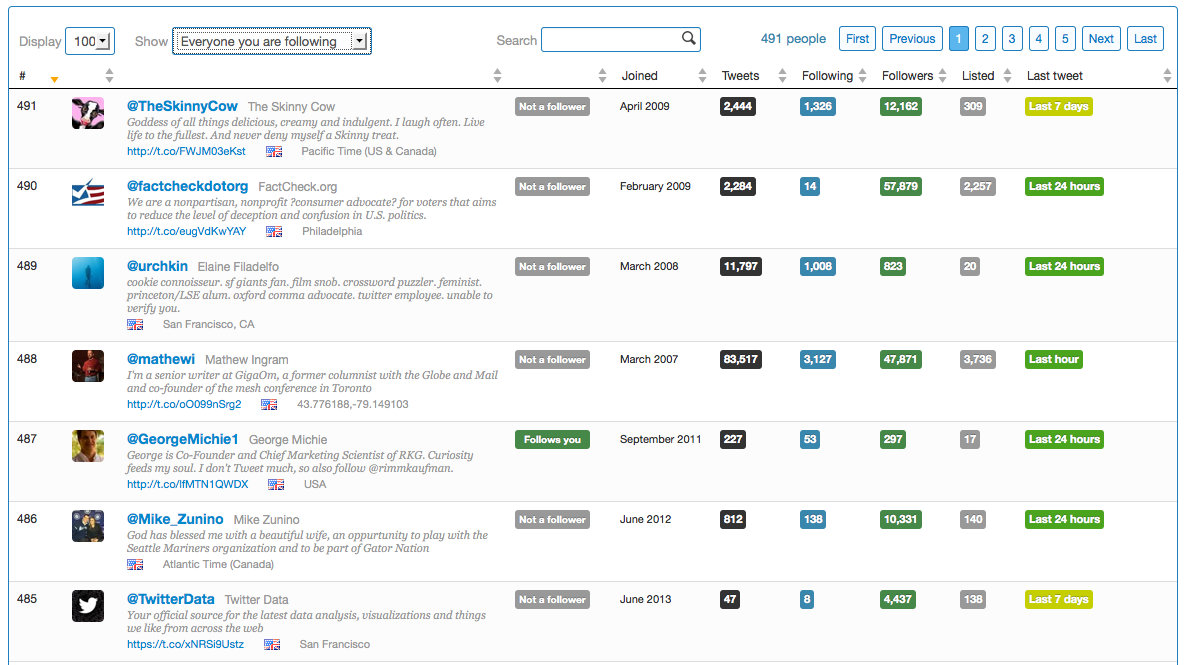
Task: Select page 3
Action: [x=1012, y=39]
